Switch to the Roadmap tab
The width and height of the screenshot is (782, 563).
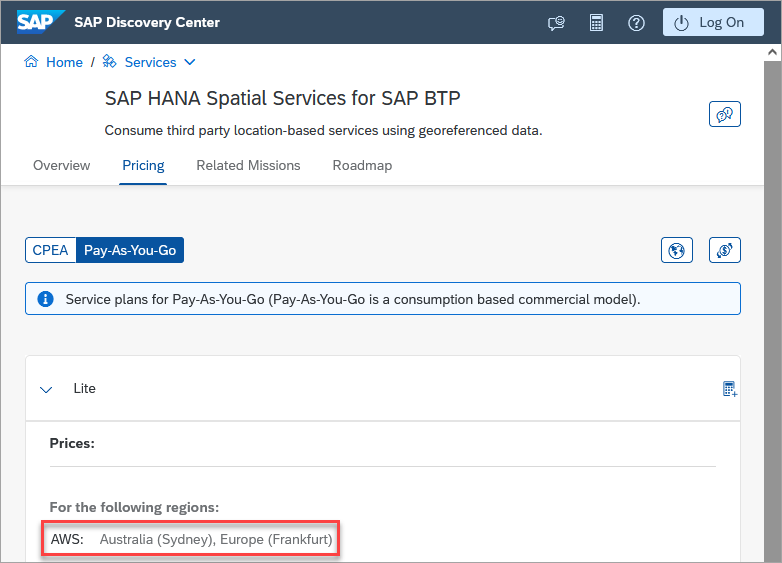pyautogui.click(x=362, y=166)
